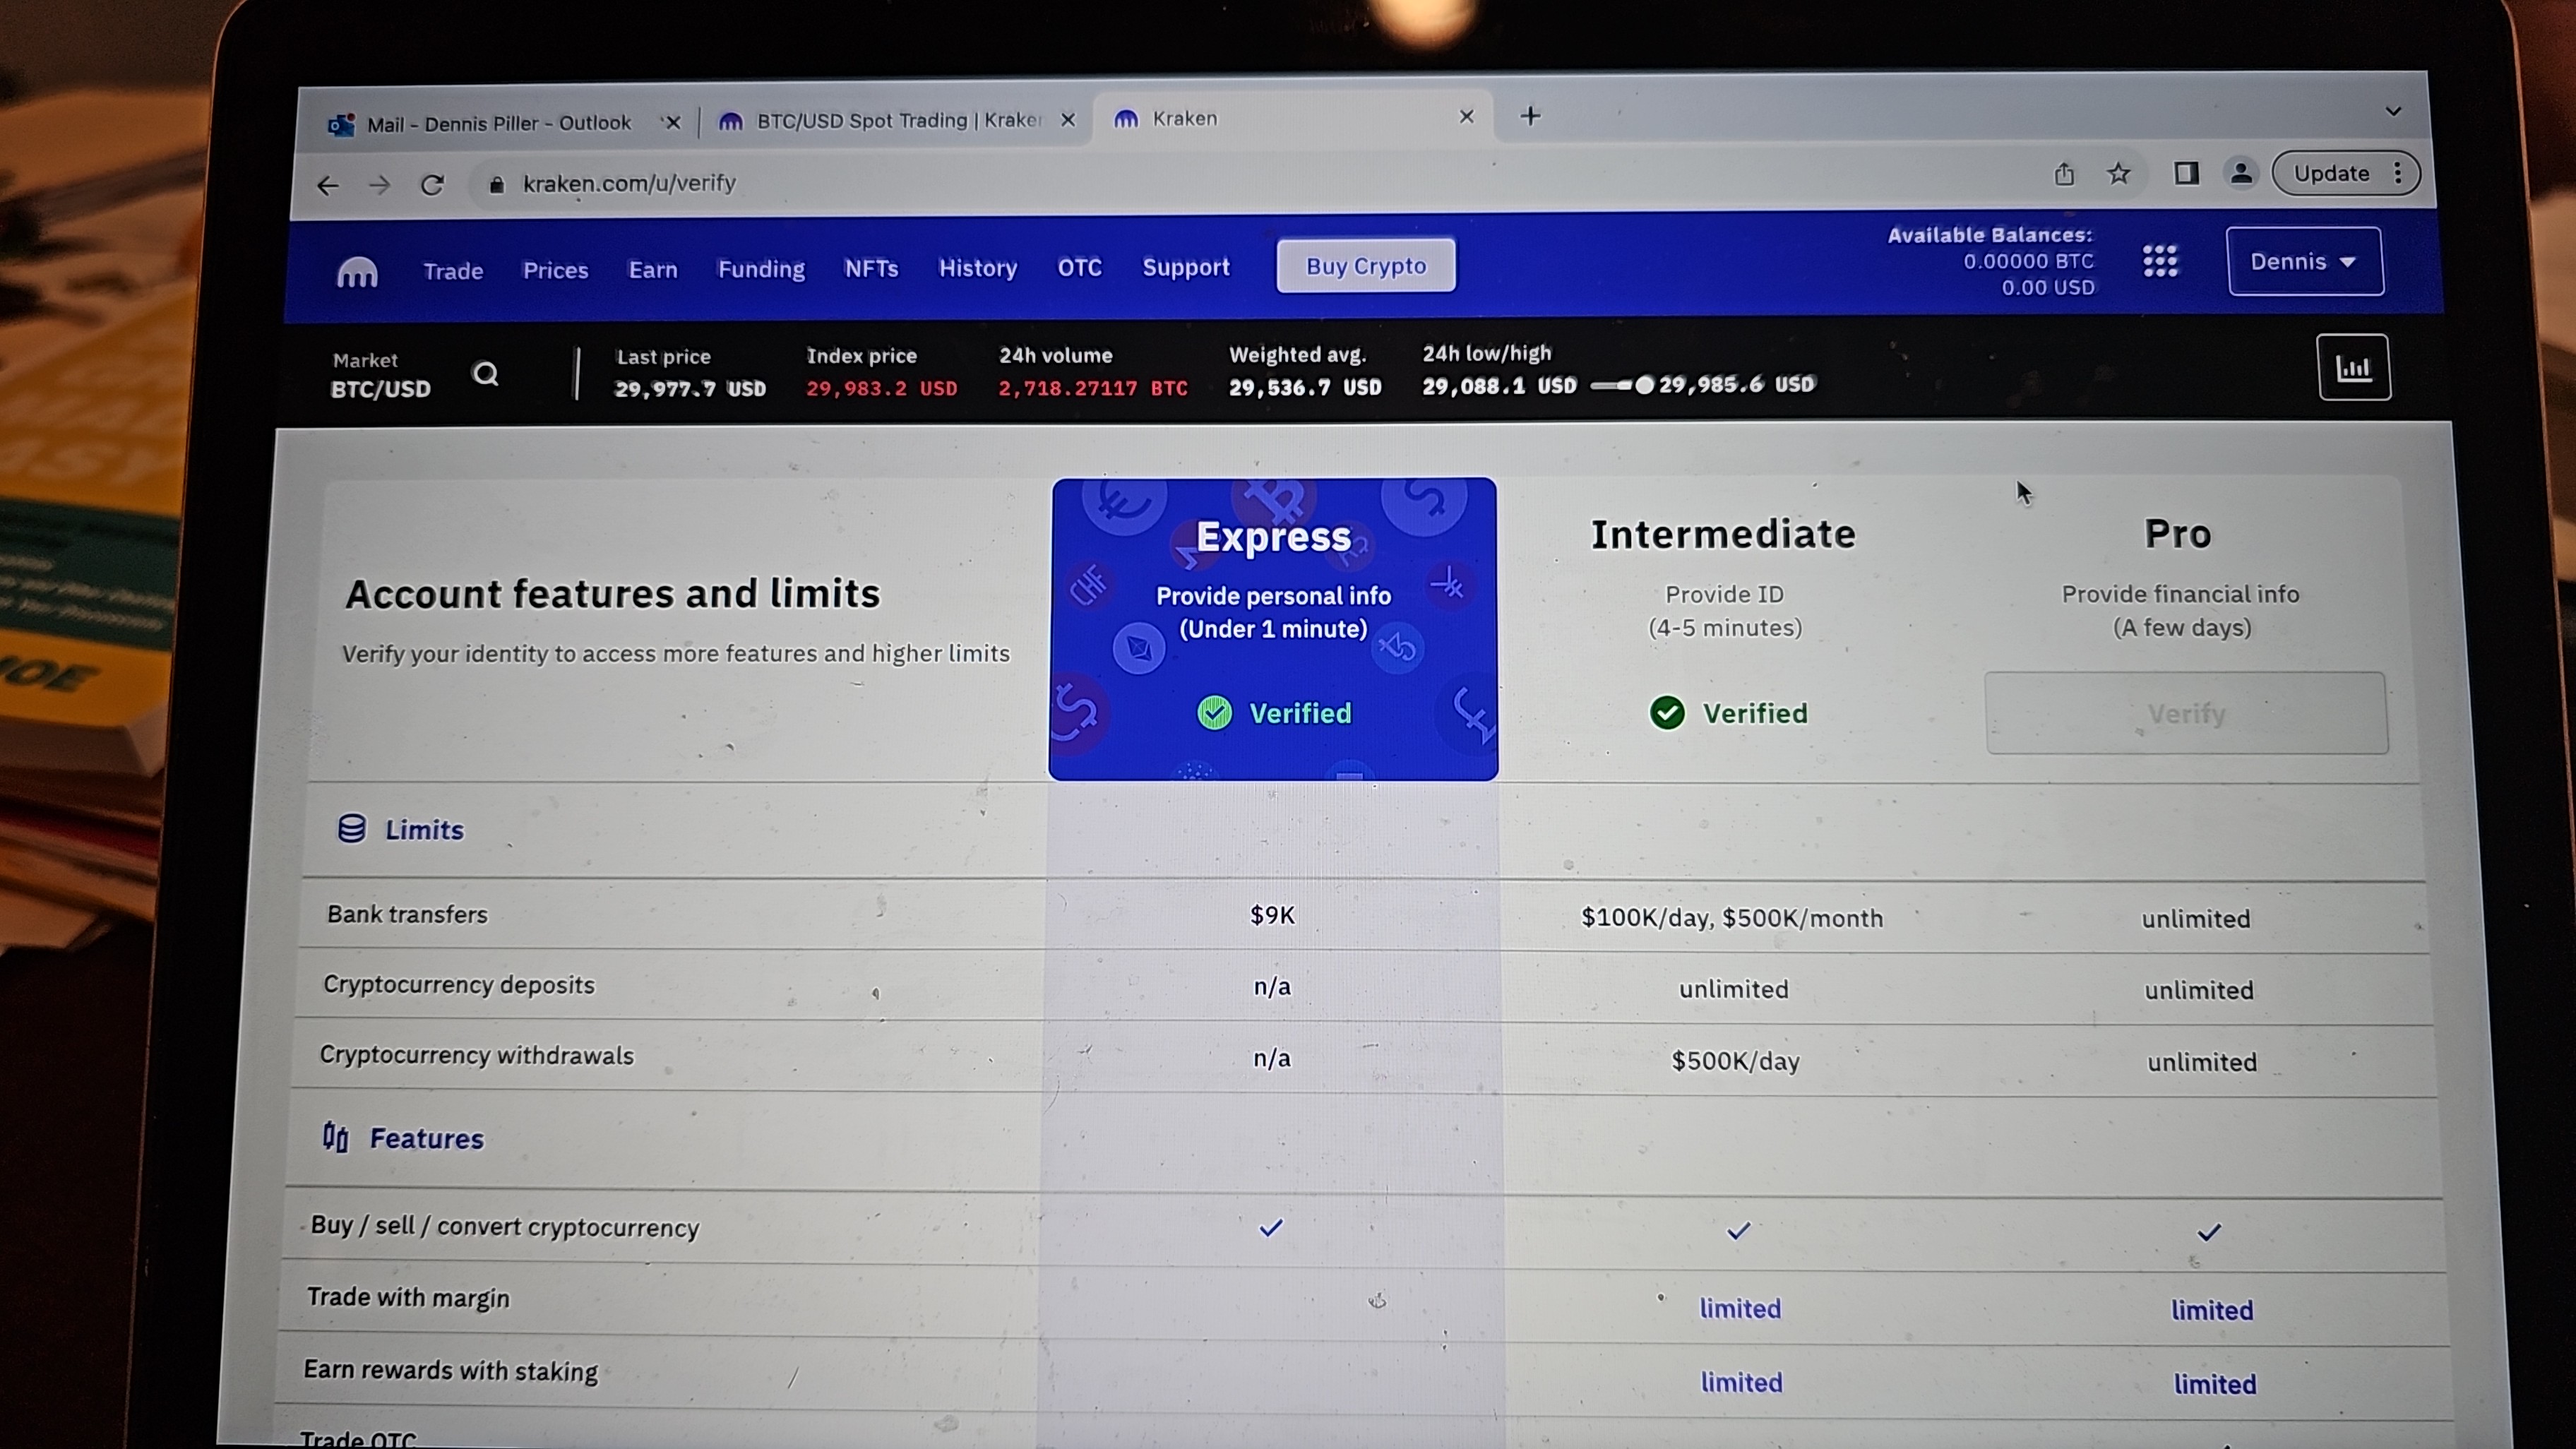
Task: Open the Earn menu item
Action: 653,270
